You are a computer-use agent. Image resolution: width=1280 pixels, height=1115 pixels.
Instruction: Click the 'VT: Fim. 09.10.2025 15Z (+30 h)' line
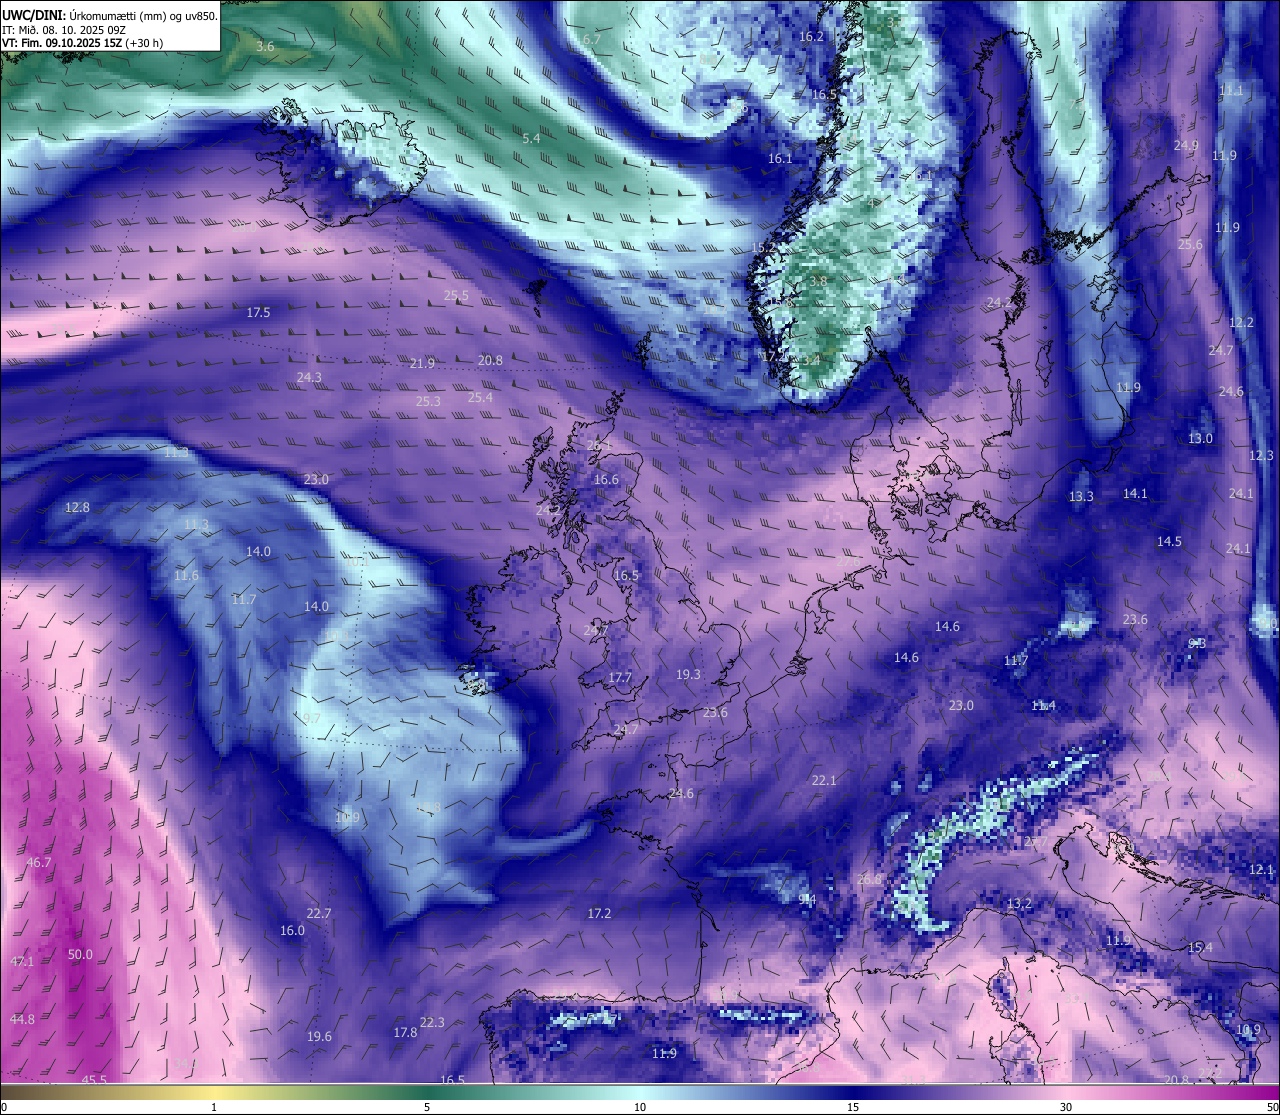click(83, 43)
